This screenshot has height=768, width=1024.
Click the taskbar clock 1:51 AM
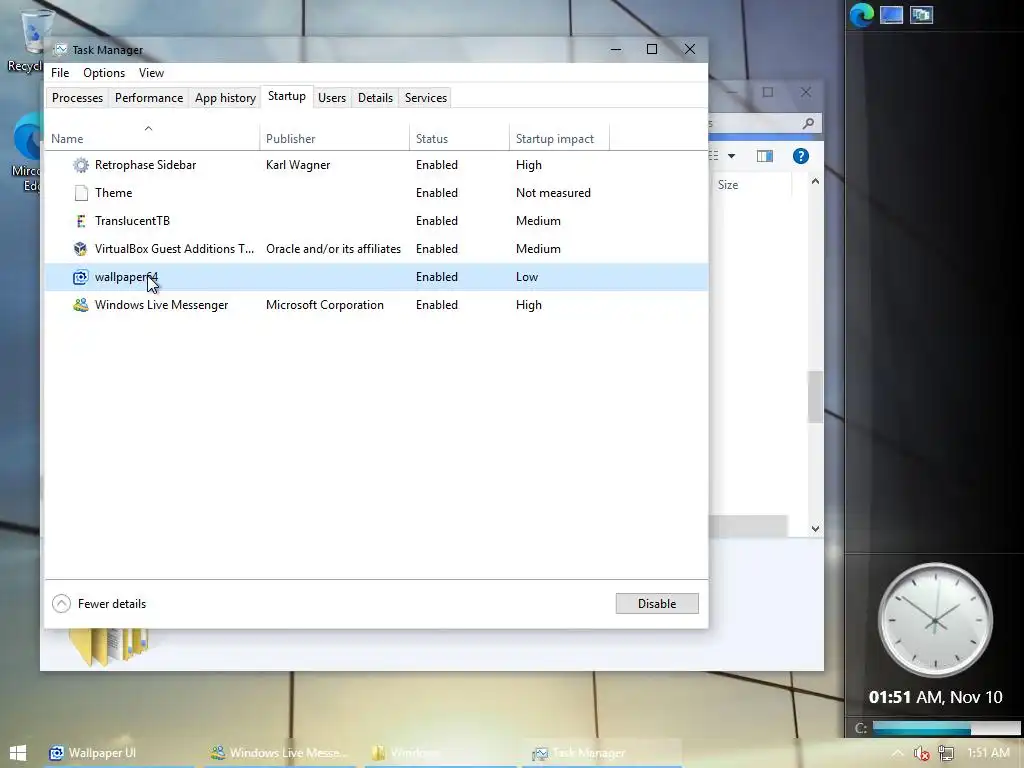point(988,753)
